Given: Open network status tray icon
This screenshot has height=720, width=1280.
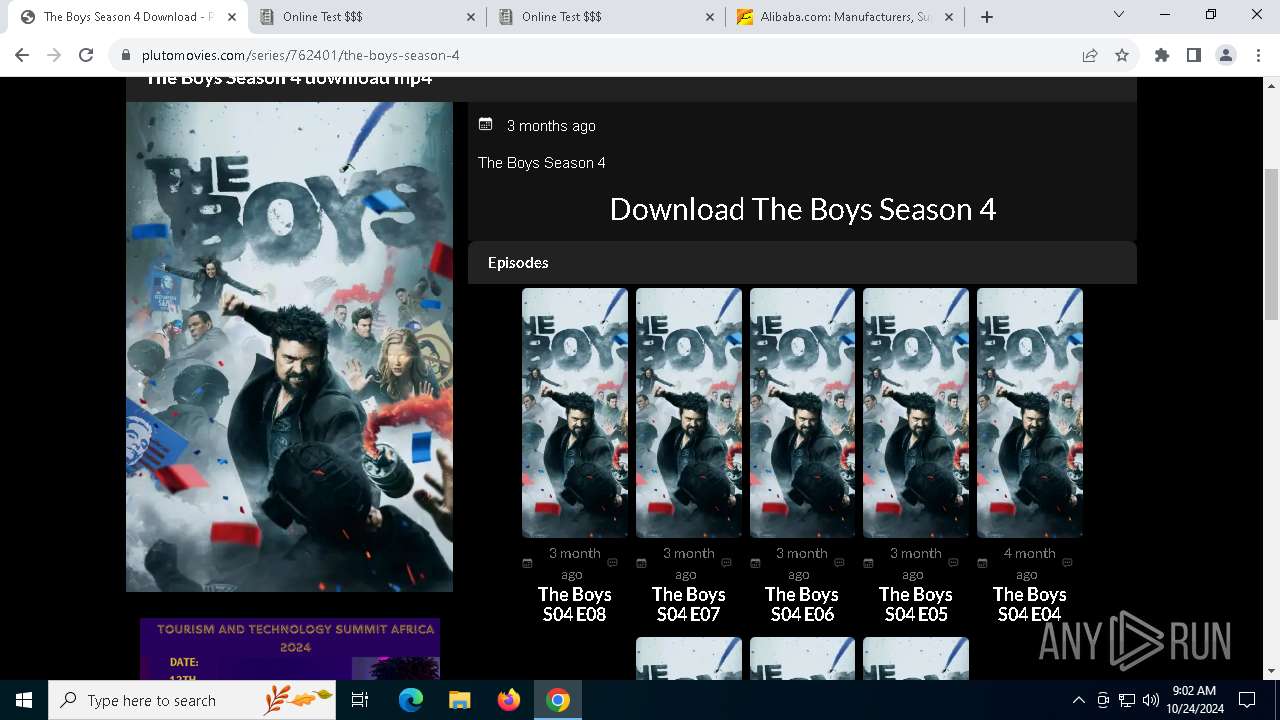Looking at the screenshot, I should pos(1127,700).
